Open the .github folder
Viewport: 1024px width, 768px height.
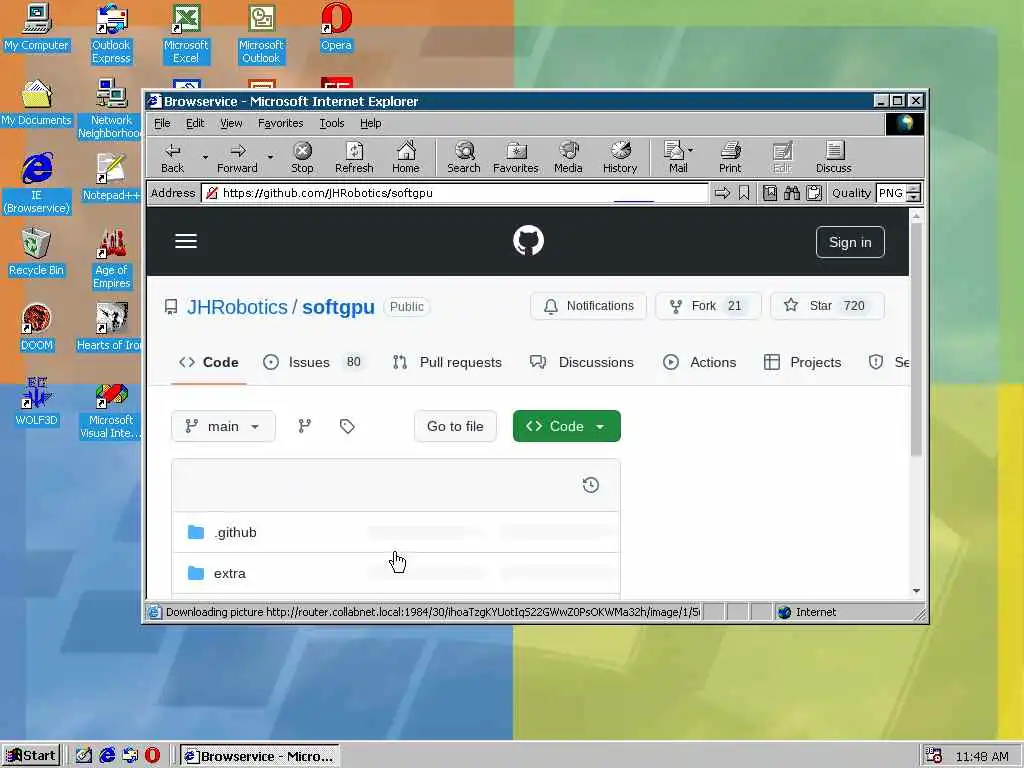click(235, 533)
